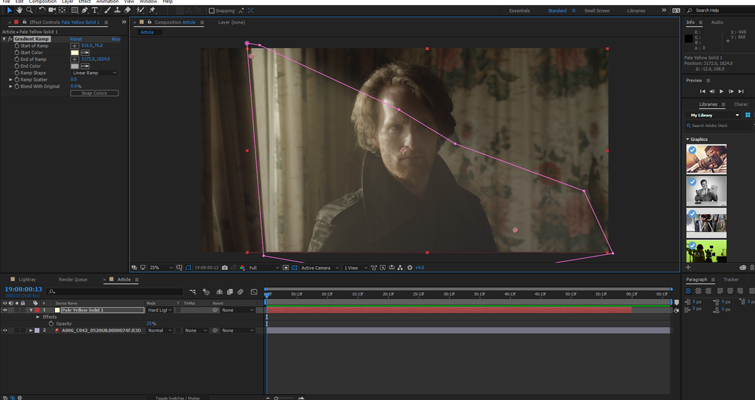This screenshot has height=400, width=755.
Task: Toggle visibility of the A006 footage layer
Action: pos(5,330)
